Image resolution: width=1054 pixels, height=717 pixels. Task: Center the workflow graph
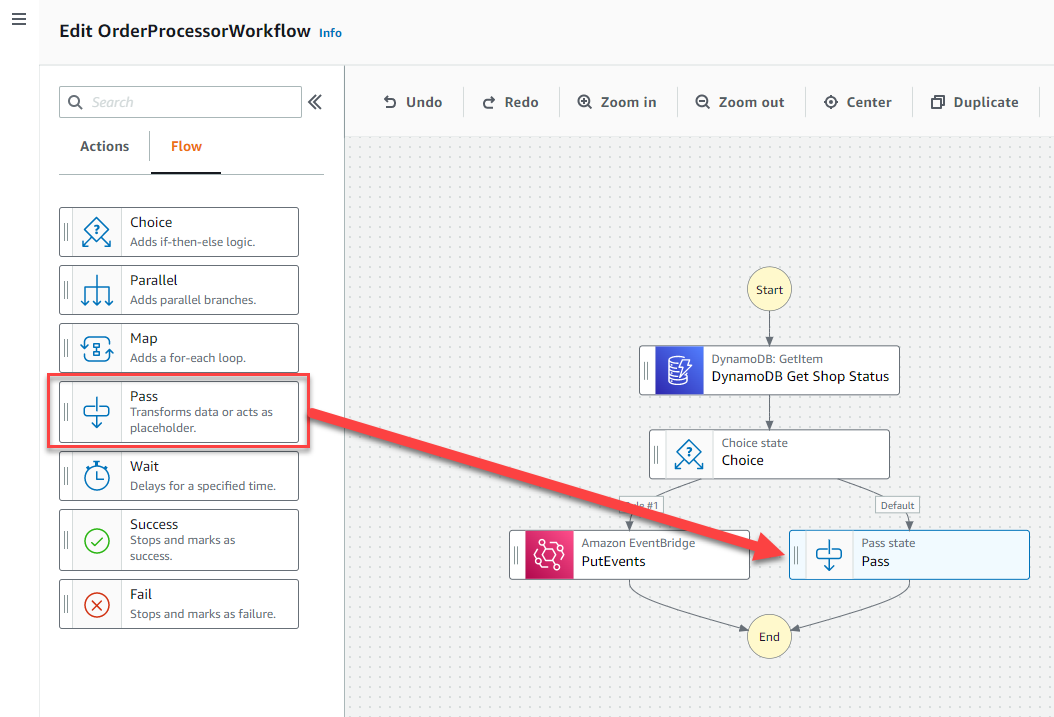click(x=858, y=102)
